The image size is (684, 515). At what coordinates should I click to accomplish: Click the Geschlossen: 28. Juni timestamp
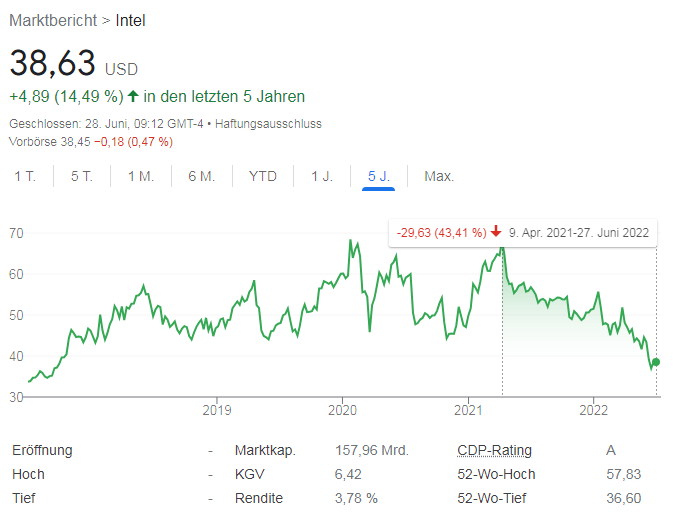click(106, 124)
